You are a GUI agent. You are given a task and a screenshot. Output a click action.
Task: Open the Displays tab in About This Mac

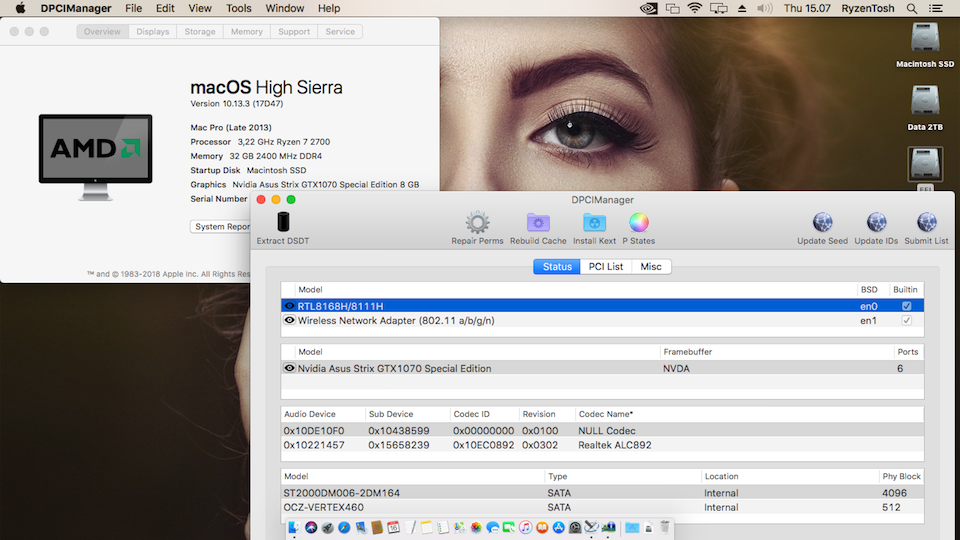click(x=153, y=32)
